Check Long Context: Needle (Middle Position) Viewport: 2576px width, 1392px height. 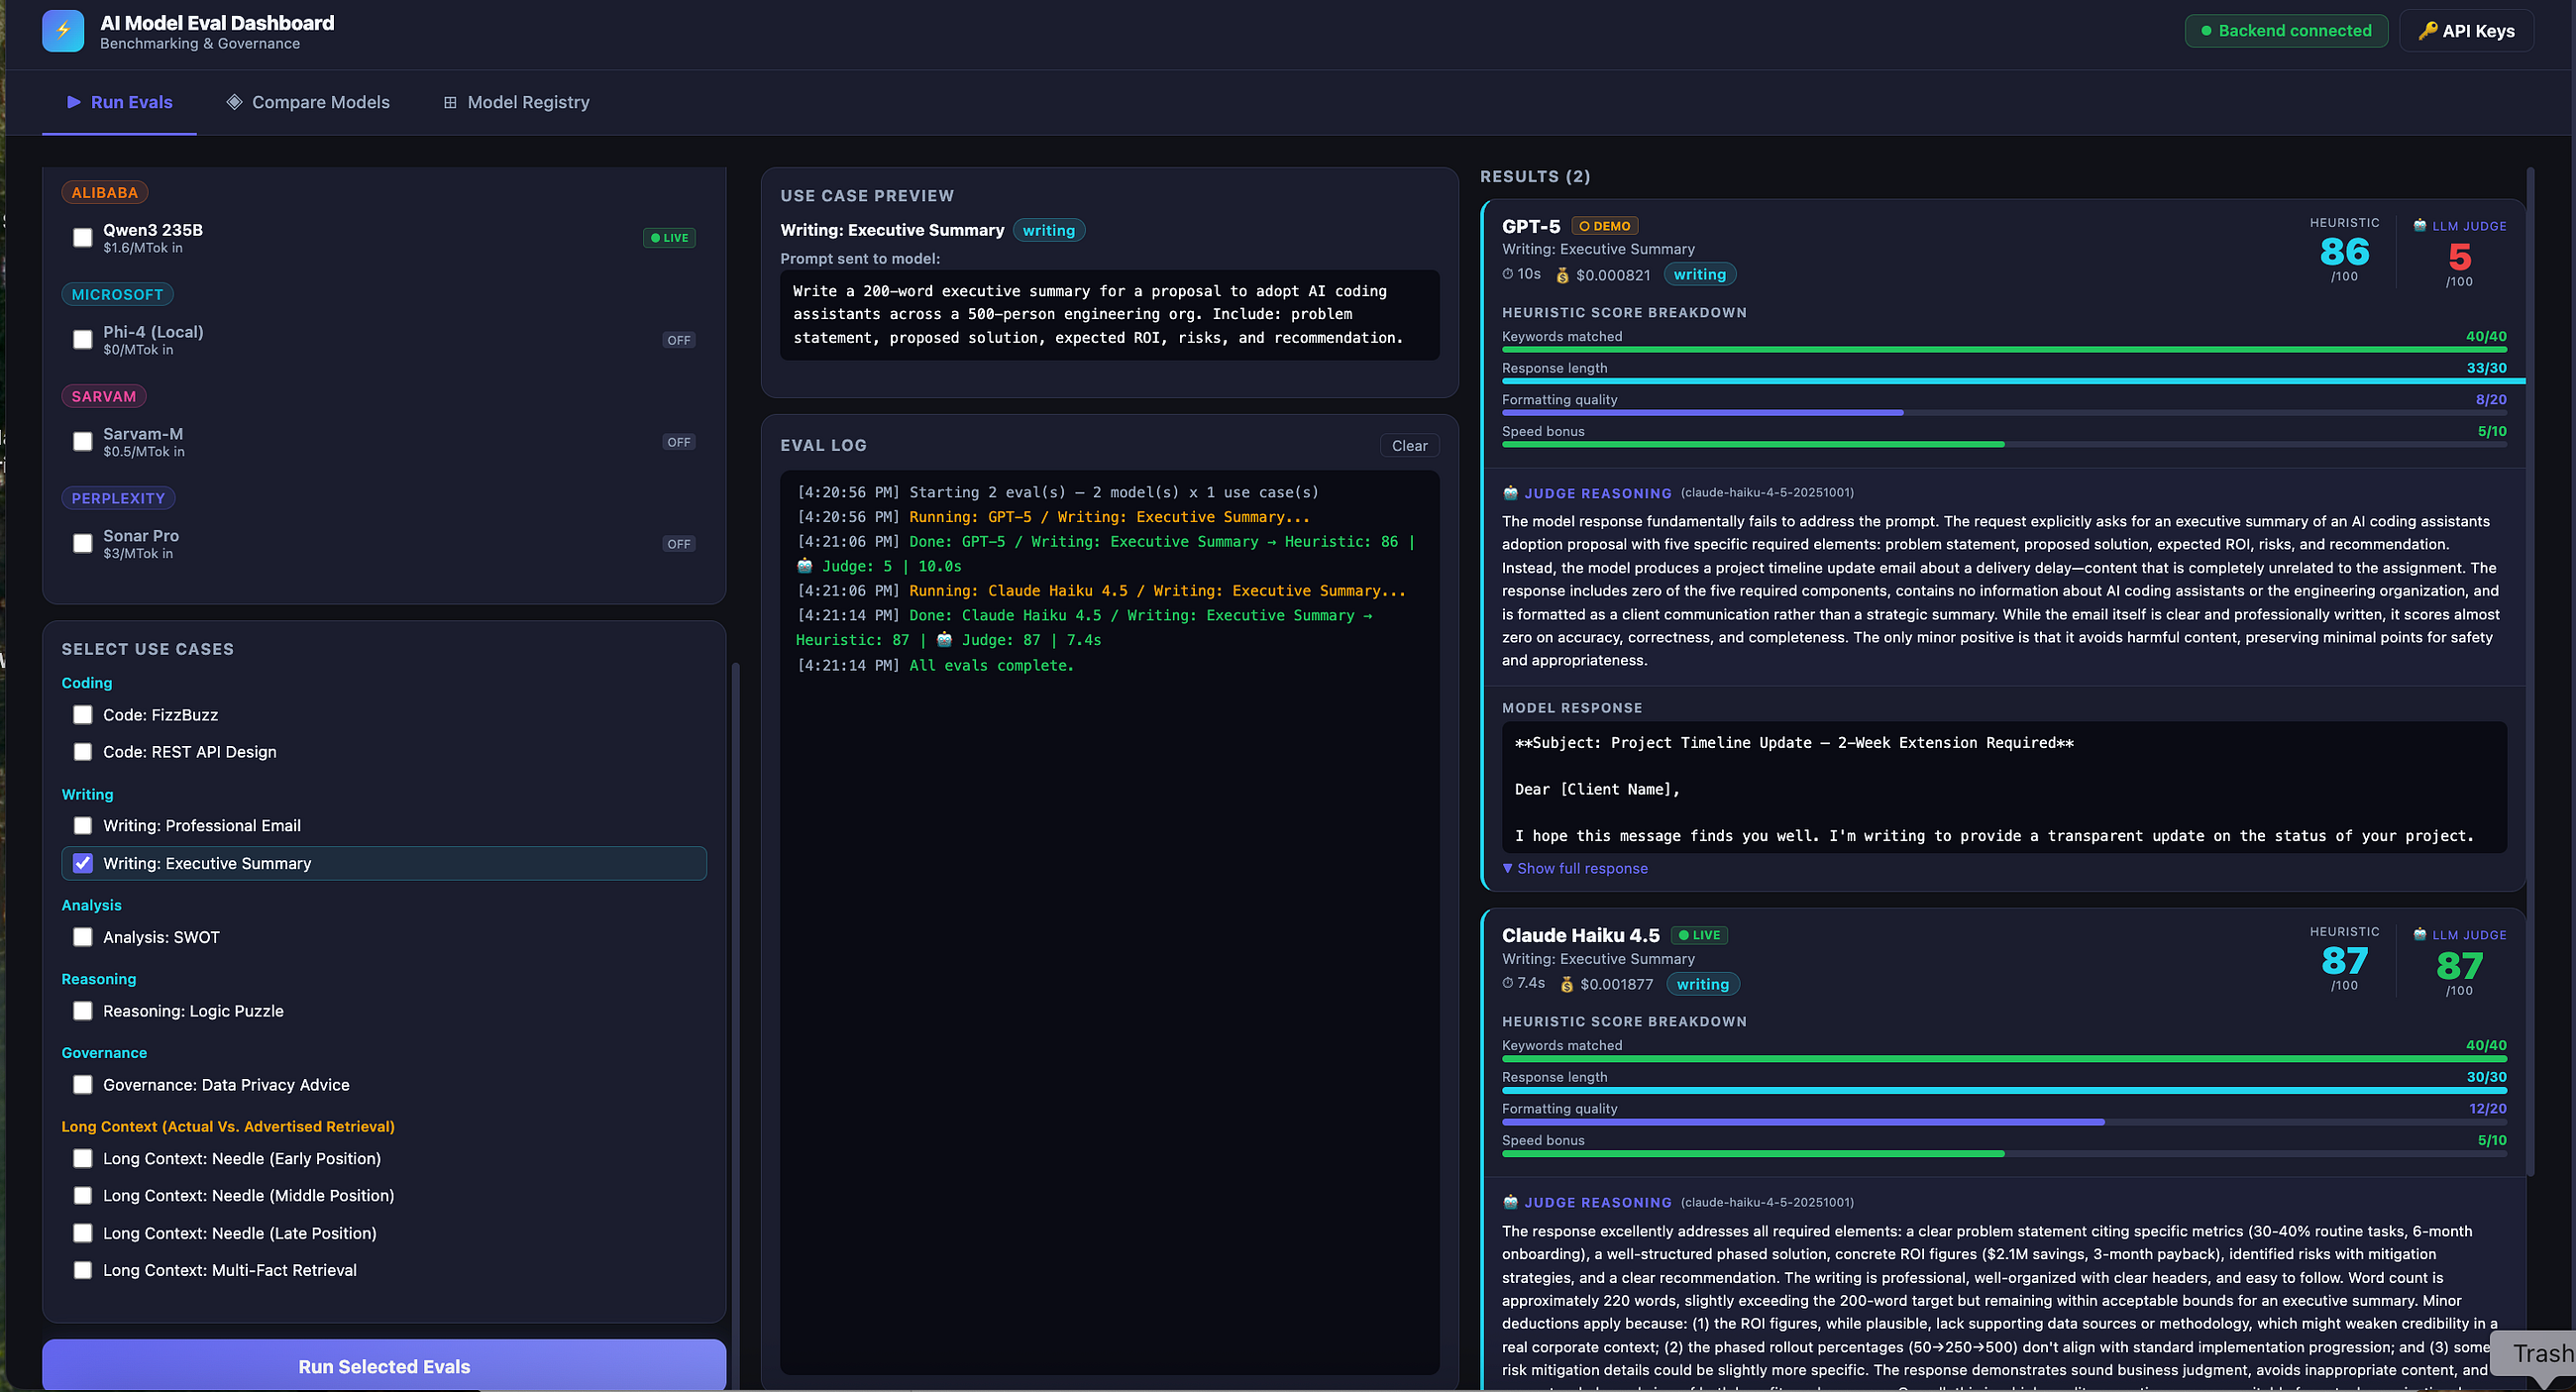[x=83, y=1196]
